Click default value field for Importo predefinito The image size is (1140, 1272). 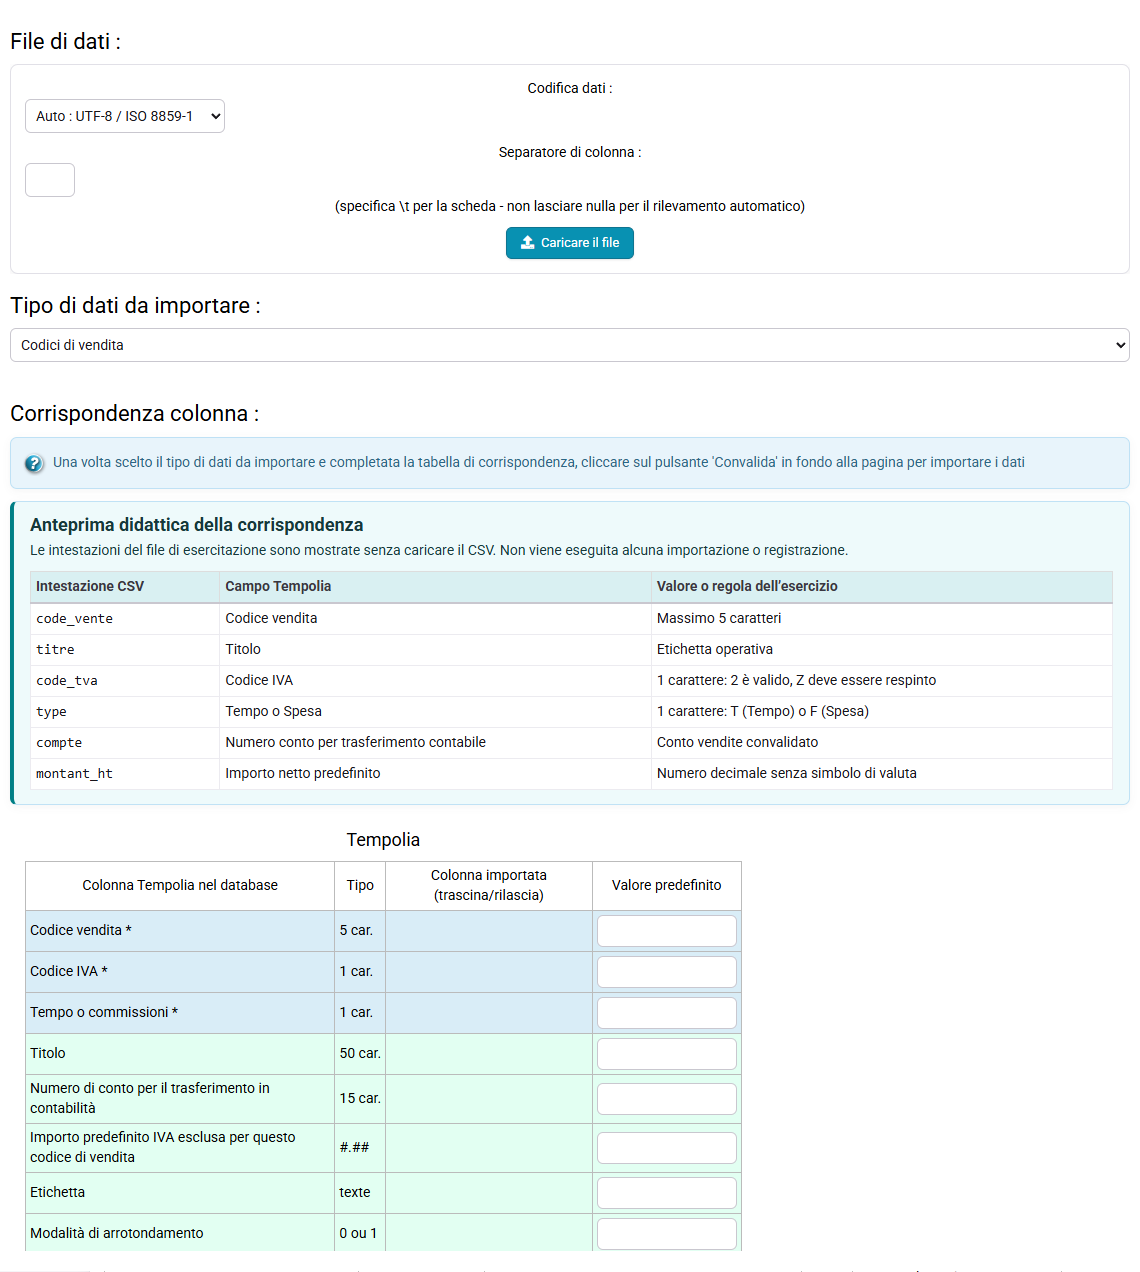tap(667, 1148)
